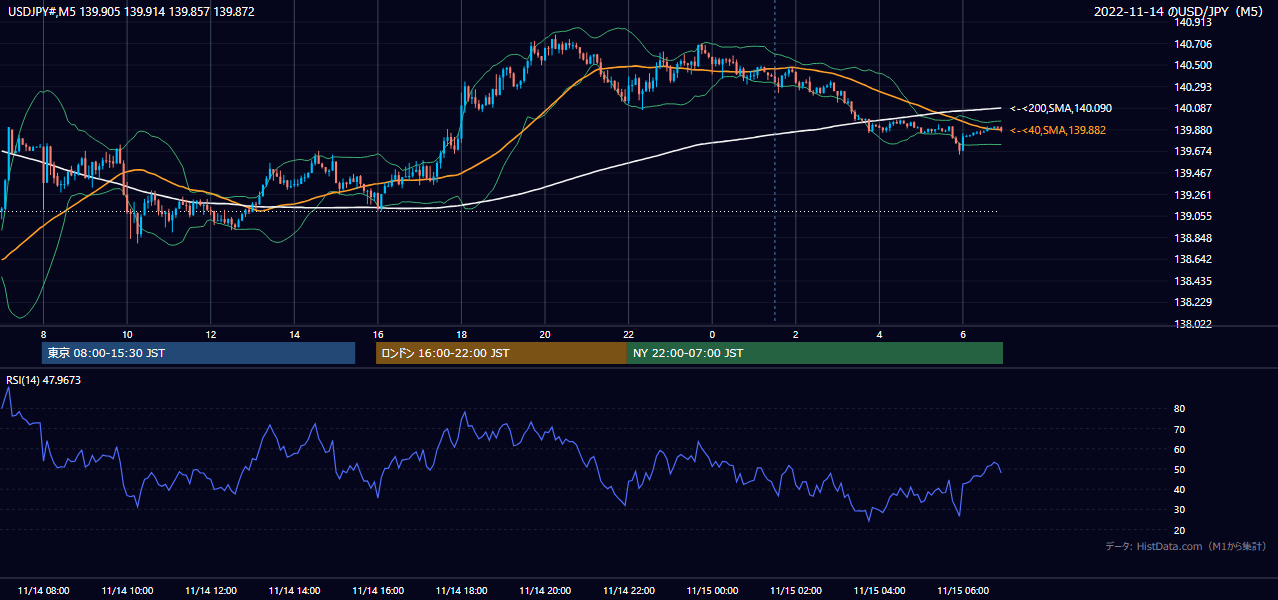The image size is (1278, 600).
Task: Click hour label 18 under the price chart
Action: (461, 334)
